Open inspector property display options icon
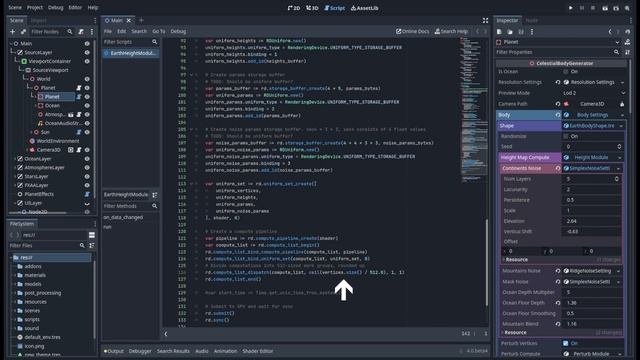 point(627,52)
